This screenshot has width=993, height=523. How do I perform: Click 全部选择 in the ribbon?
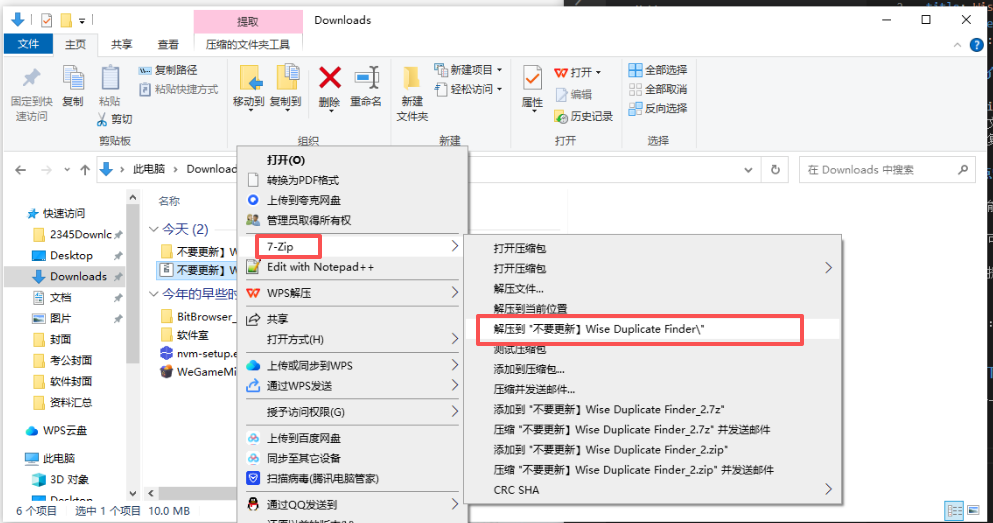[658, 70]
